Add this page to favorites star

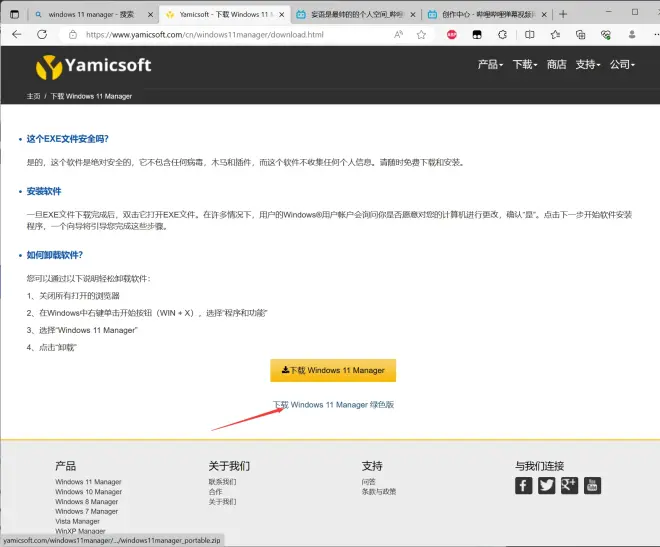(421, 35)
